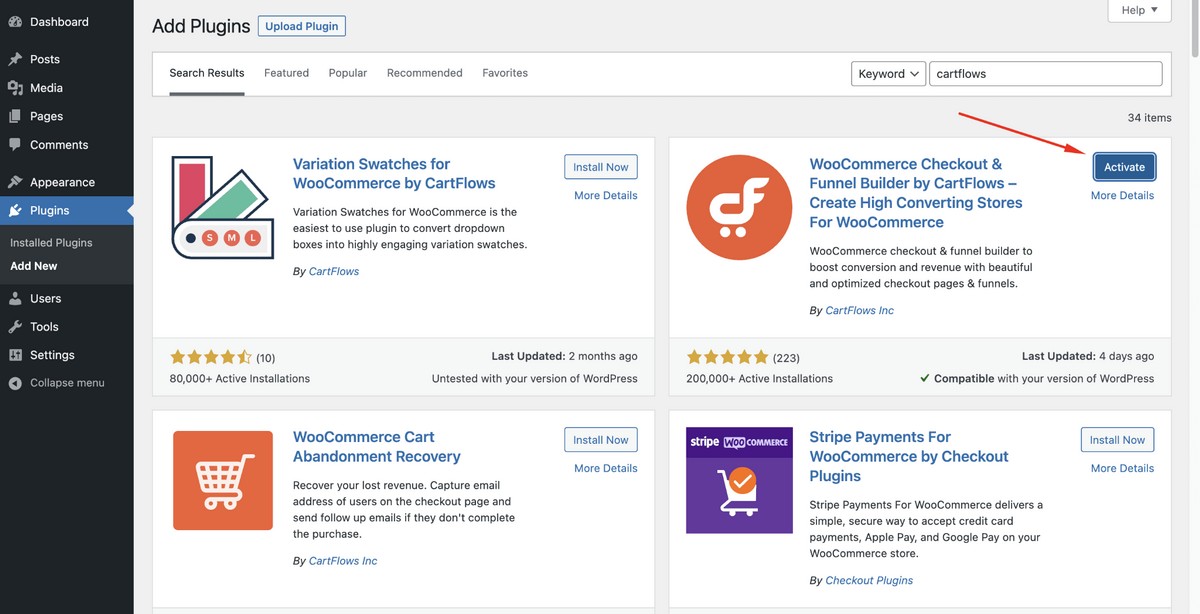1200x614 pixels.
Task: Open CartFlows Inc author link under Funnel Builder
Action: point(860,311)
